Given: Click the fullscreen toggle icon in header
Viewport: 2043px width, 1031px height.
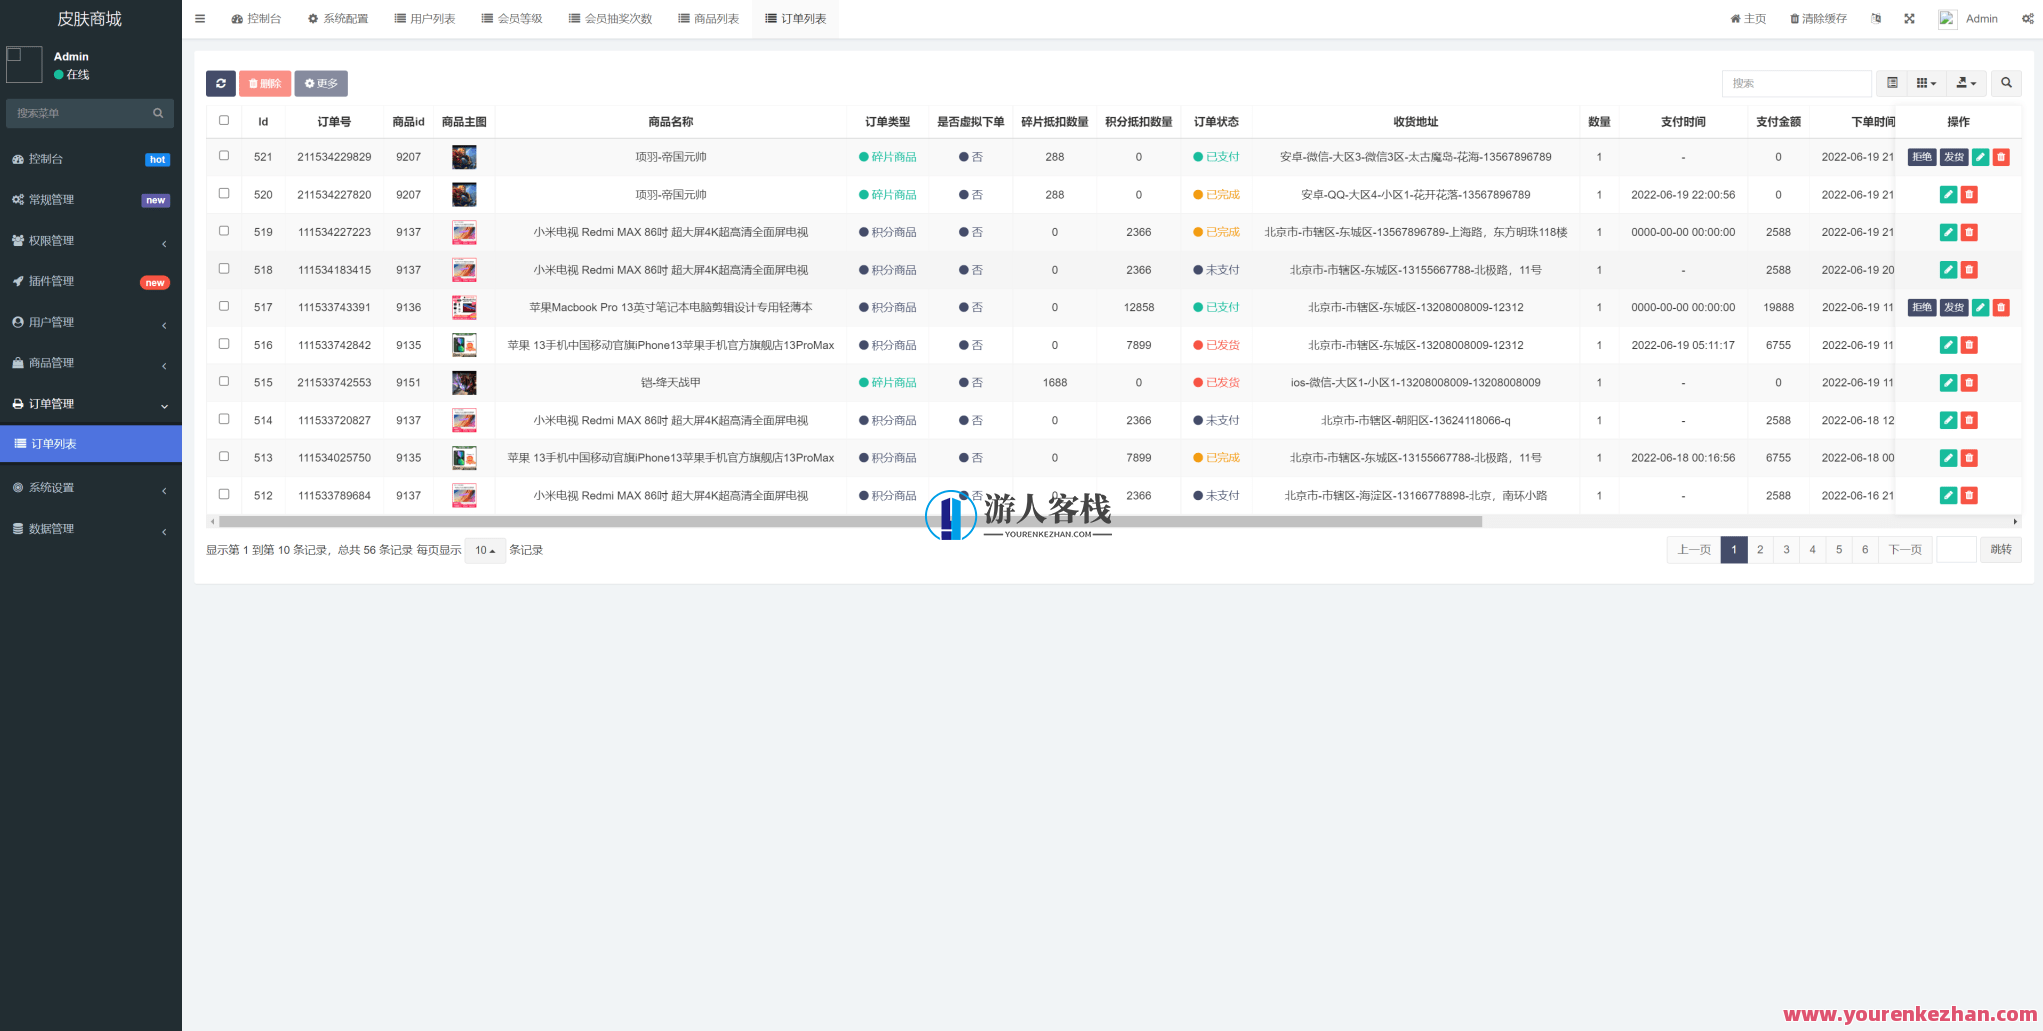Looking at the screenshot, I should click(1910, 18).
